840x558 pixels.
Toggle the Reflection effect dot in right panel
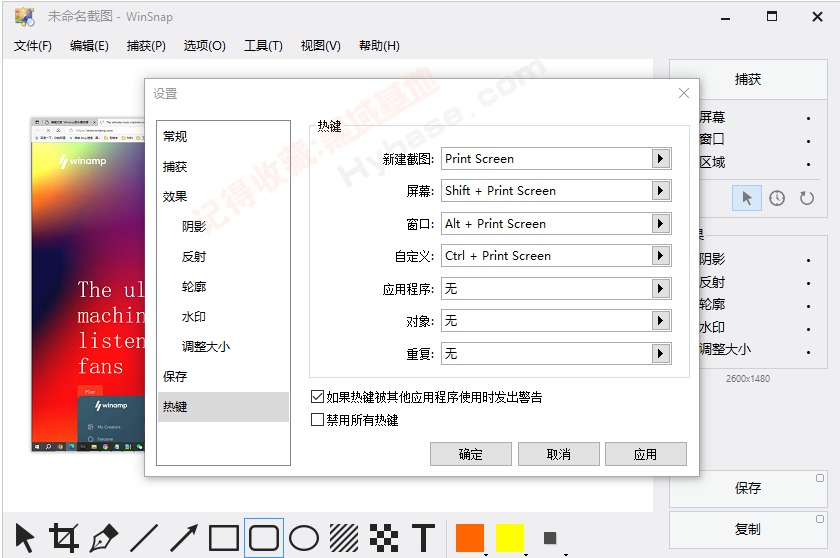808,283
